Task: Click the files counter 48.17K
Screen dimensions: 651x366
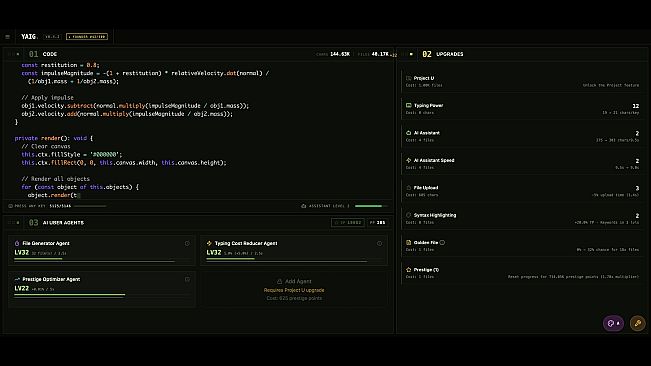Action: point(373,54)
